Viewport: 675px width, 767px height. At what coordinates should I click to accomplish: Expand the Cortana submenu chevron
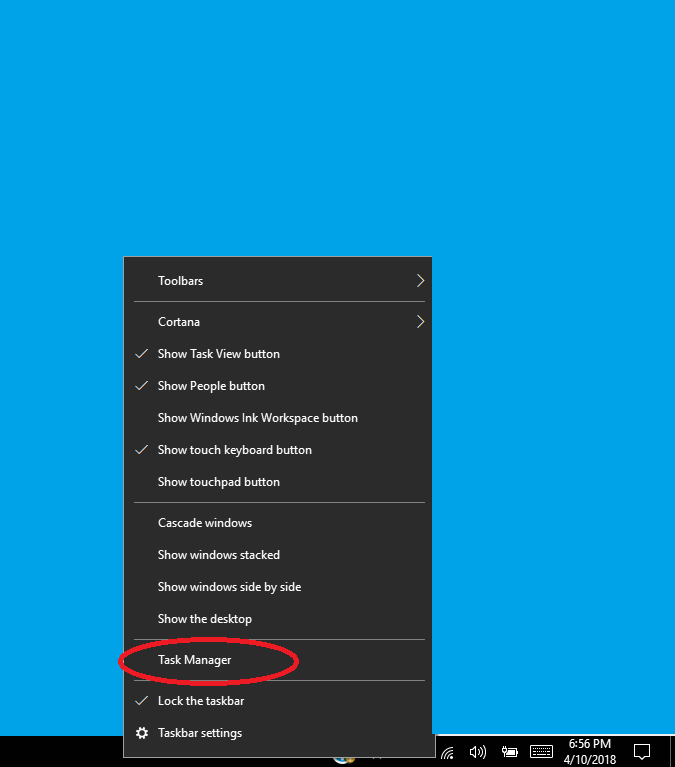[420, 322]
